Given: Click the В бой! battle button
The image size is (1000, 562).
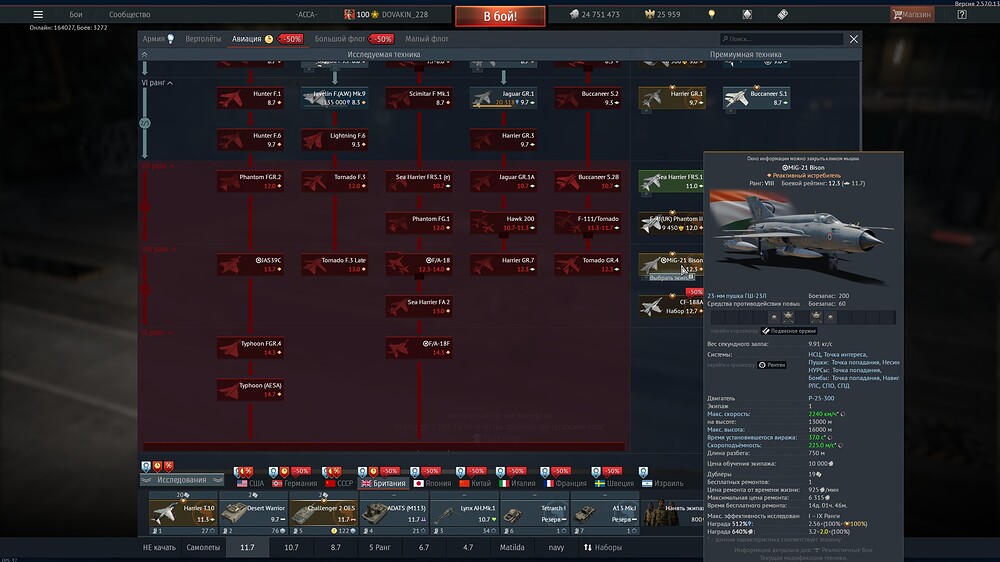Looking at the screenshot, I should pyautogui.click(x=500, y=16).
